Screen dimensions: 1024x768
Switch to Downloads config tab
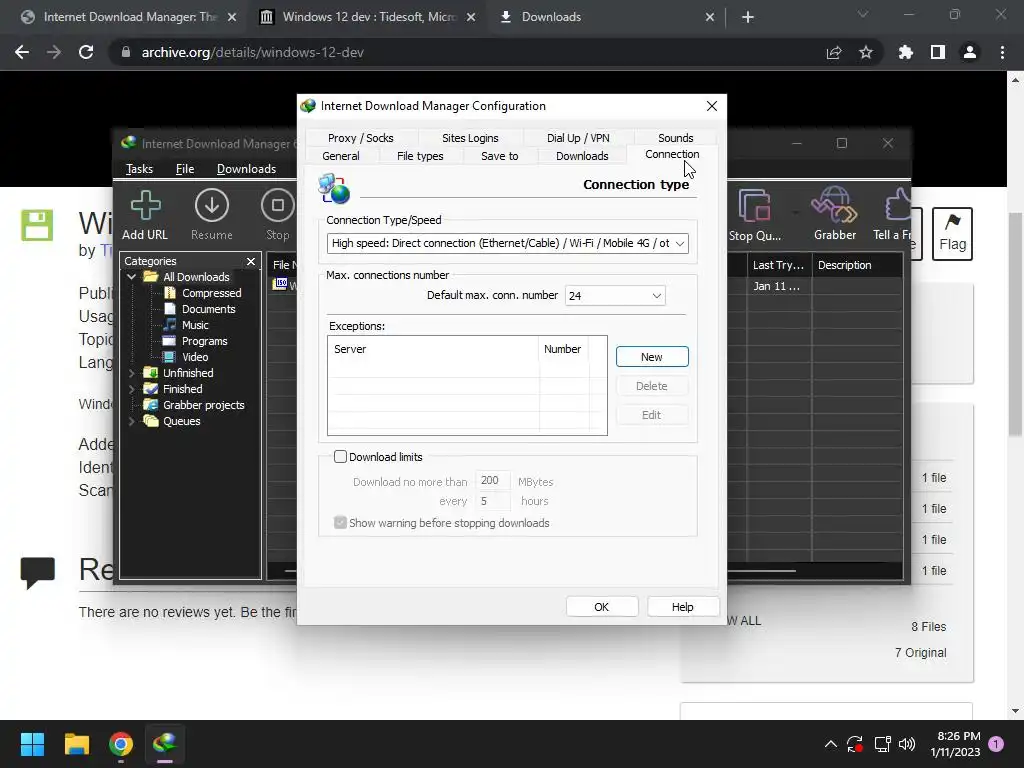coord(582,156)
